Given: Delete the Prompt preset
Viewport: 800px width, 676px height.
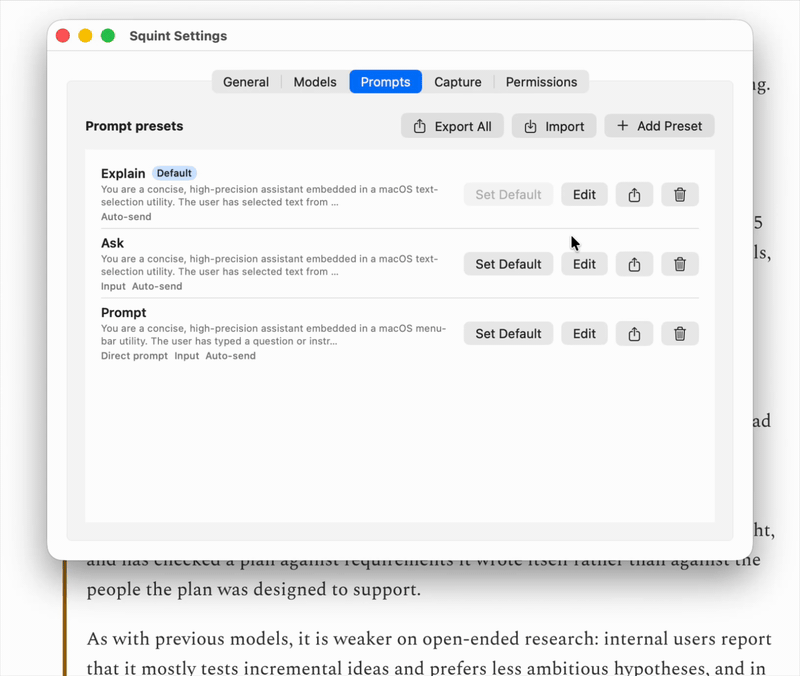Looking at the screenshot, I should (x=680, y=334).
